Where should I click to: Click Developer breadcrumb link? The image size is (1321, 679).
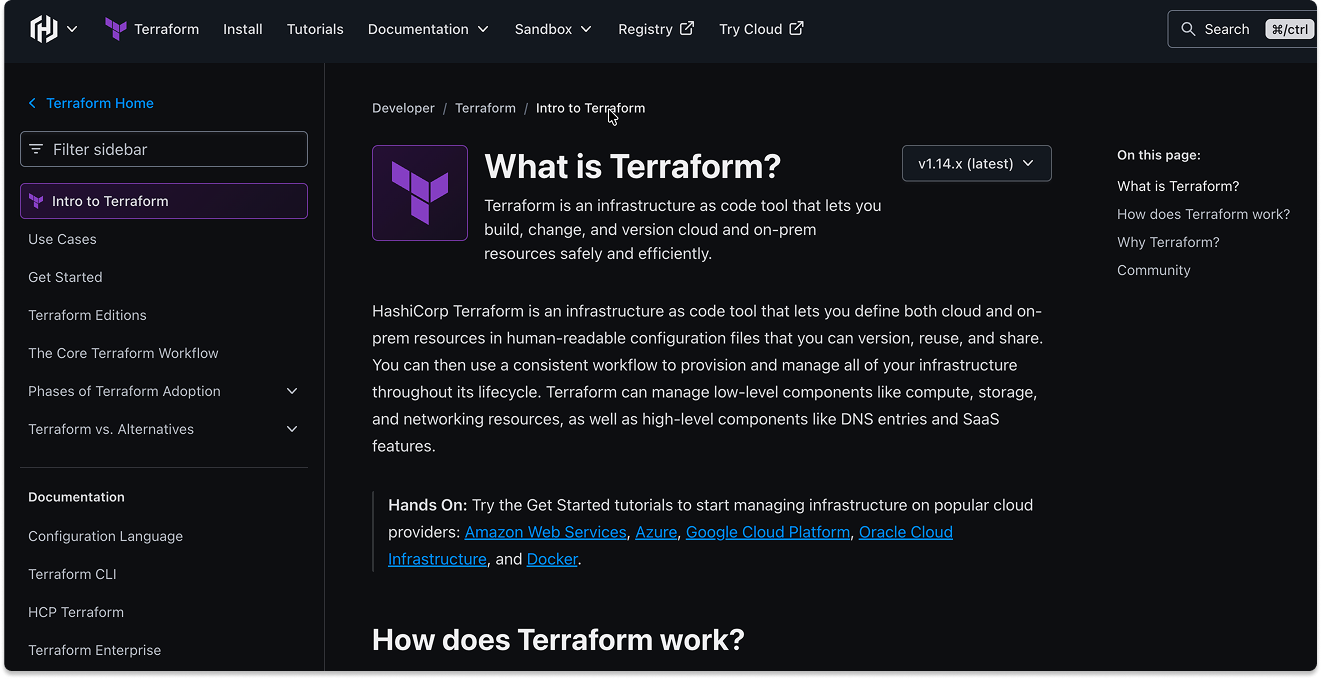coord(403,108)
